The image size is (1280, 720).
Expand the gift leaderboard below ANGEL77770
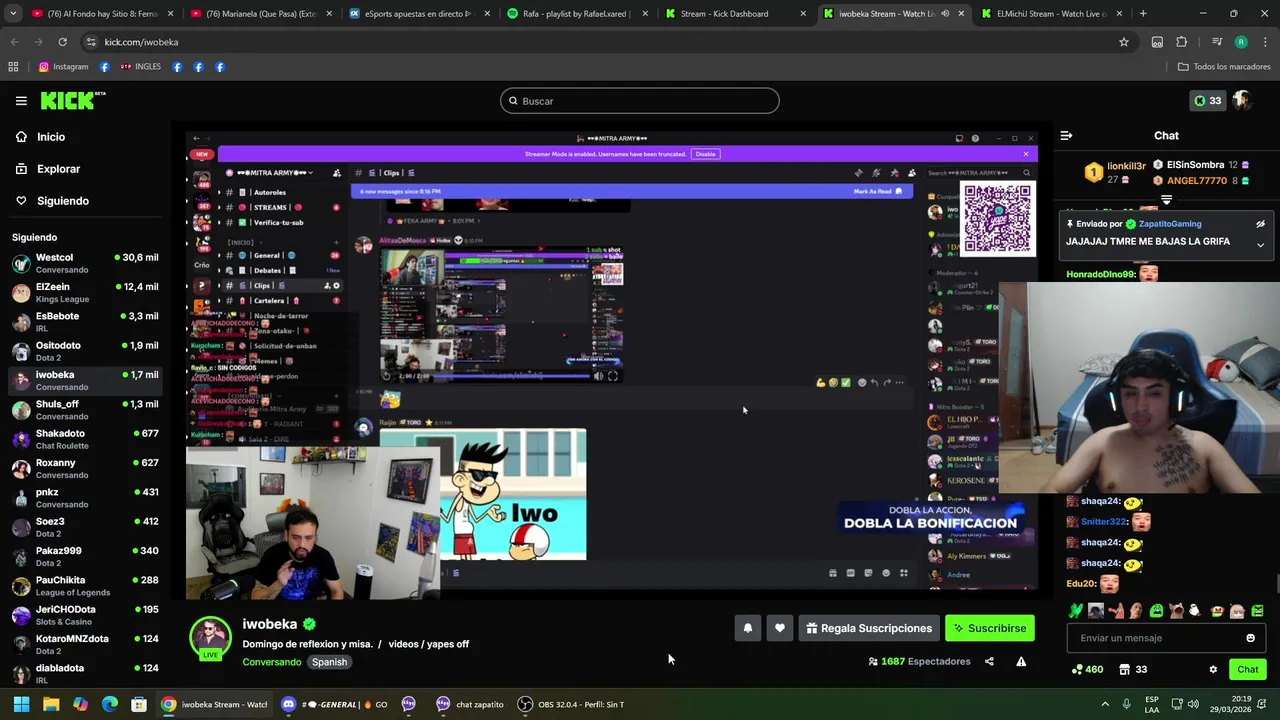[1166, 200]
